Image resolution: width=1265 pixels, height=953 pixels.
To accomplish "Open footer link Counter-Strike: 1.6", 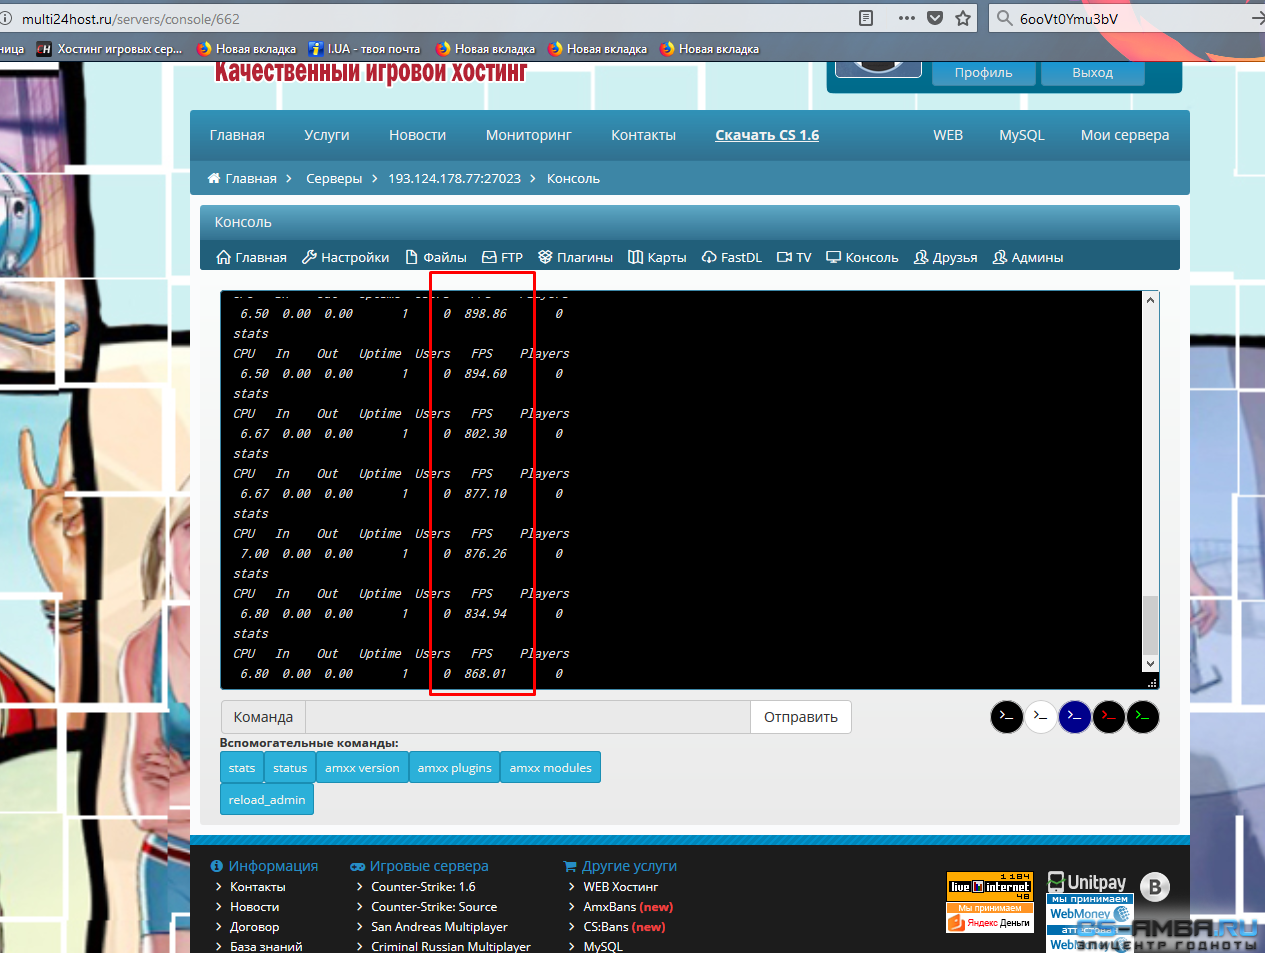I will click(x=423, y=887).
